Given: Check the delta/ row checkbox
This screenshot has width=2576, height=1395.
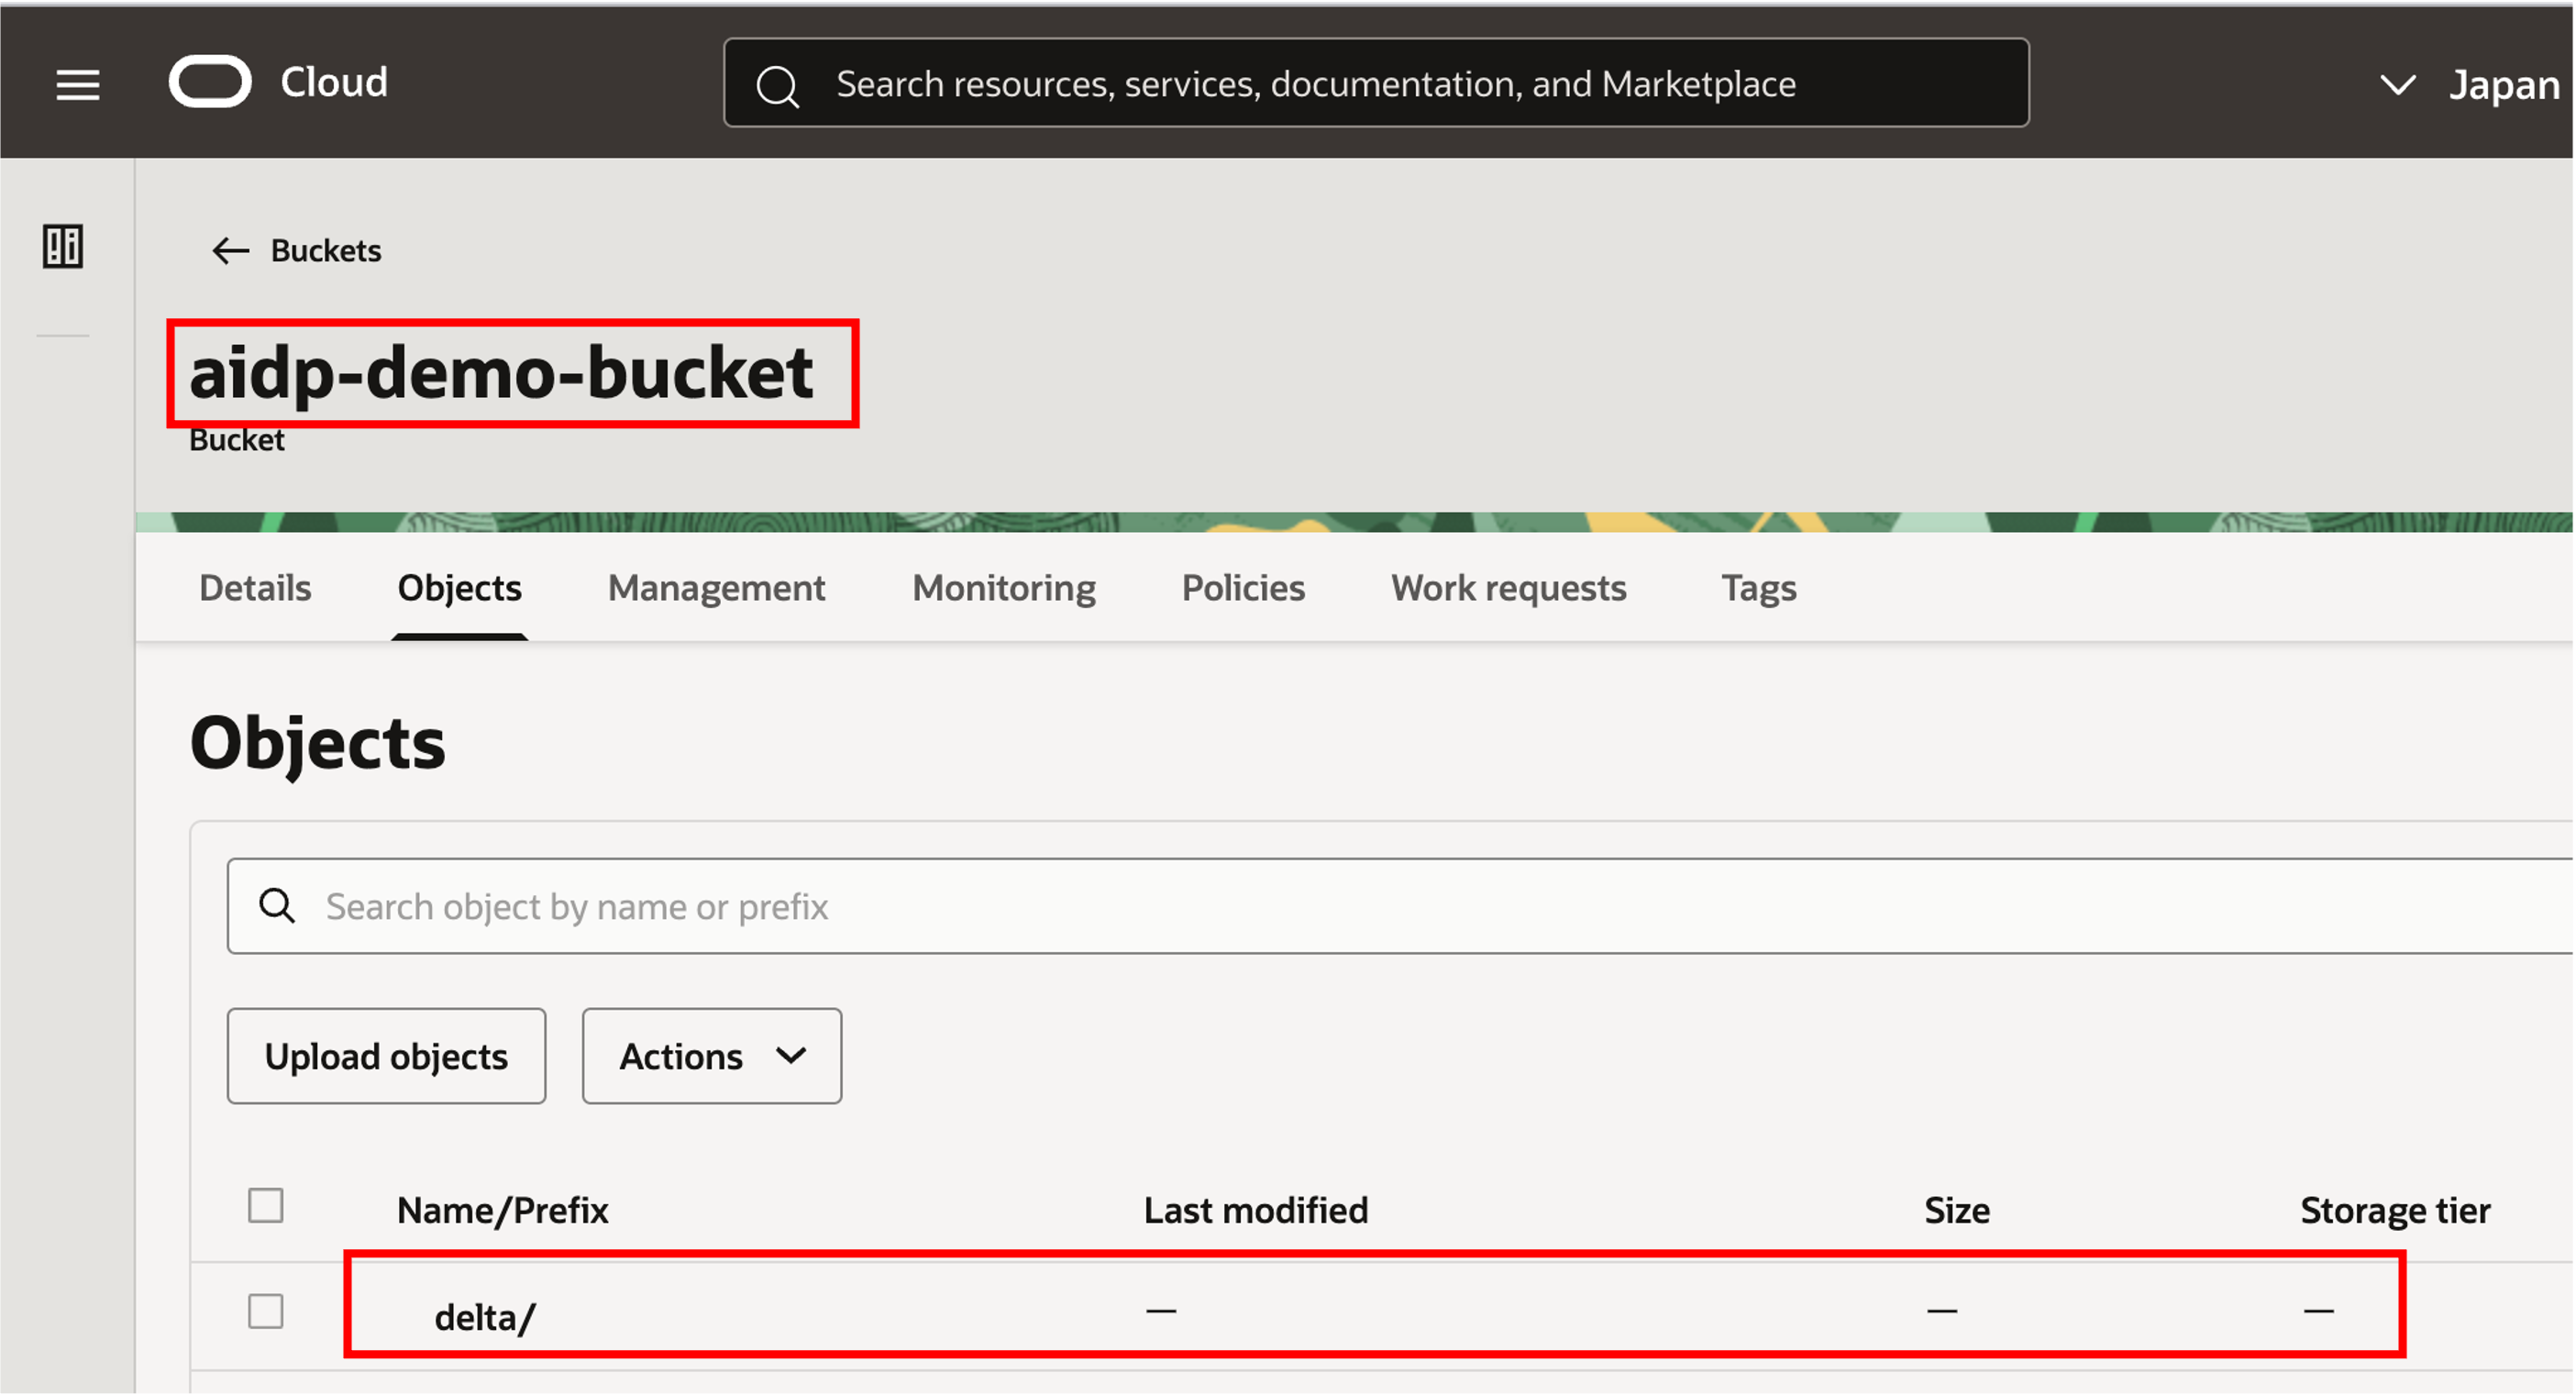Looking at the screenshot, I should coord(266,1311).
